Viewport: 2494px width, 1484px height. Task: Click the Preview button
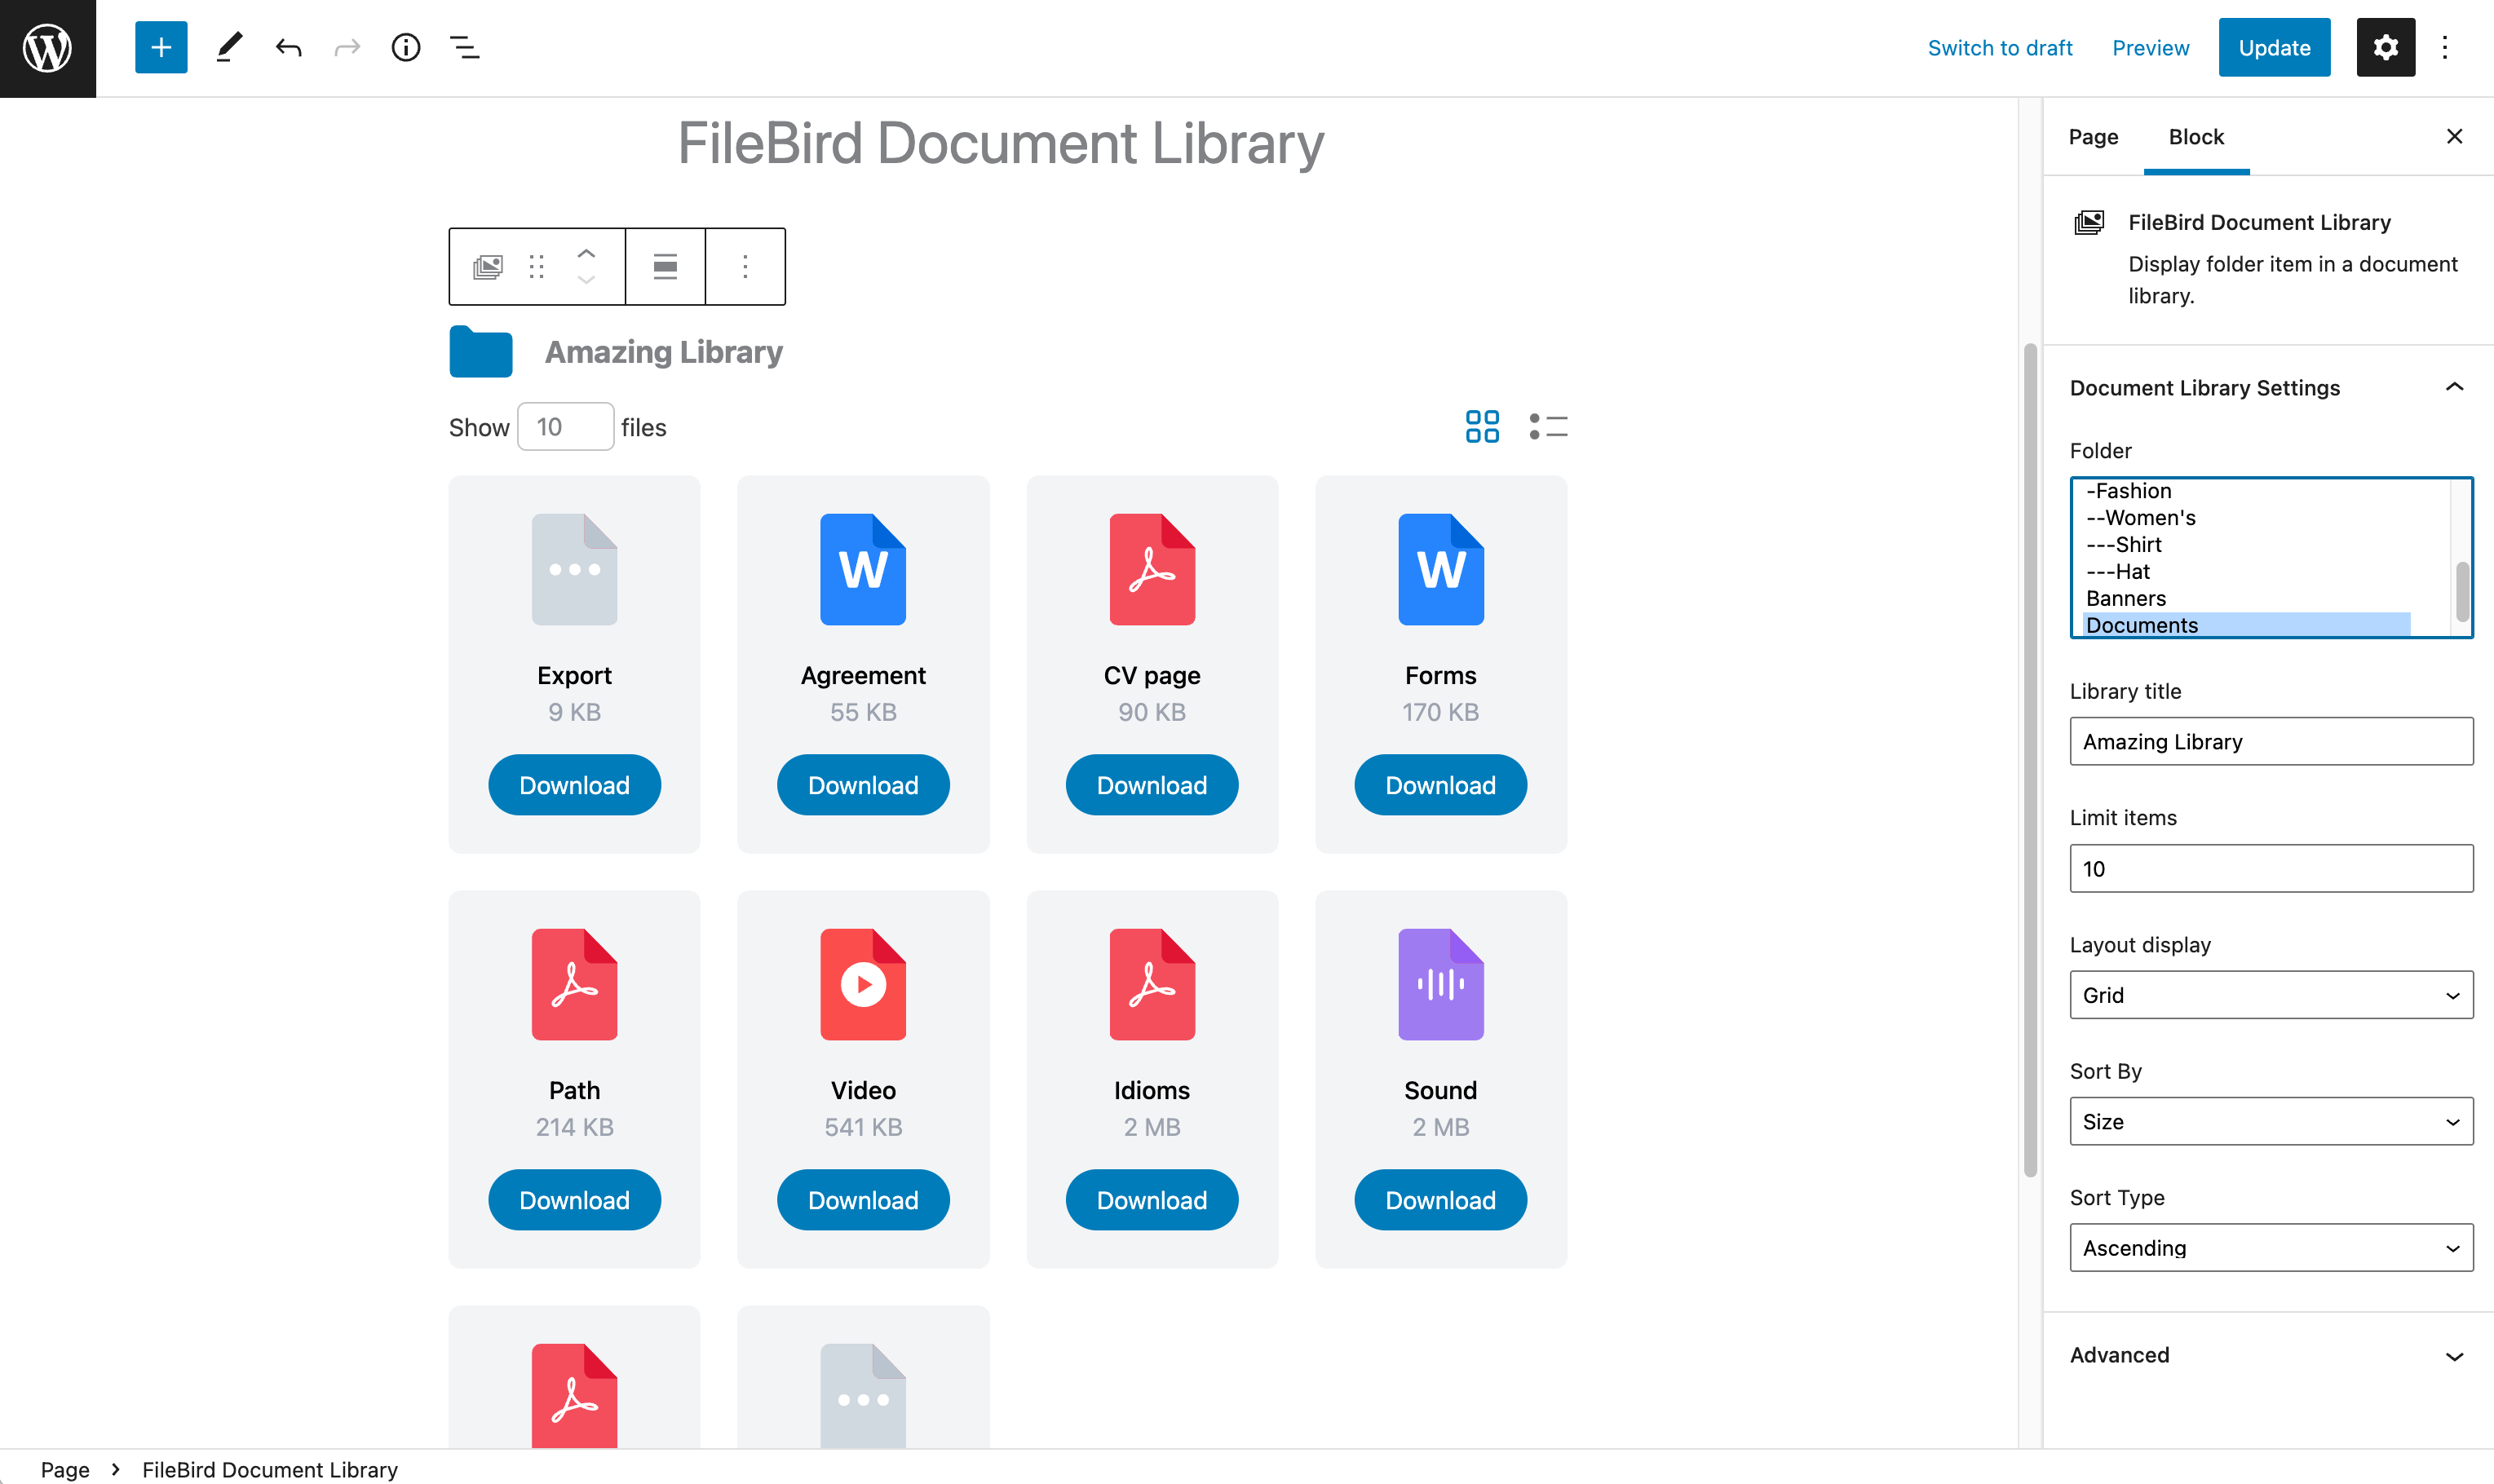[2150, 46]
